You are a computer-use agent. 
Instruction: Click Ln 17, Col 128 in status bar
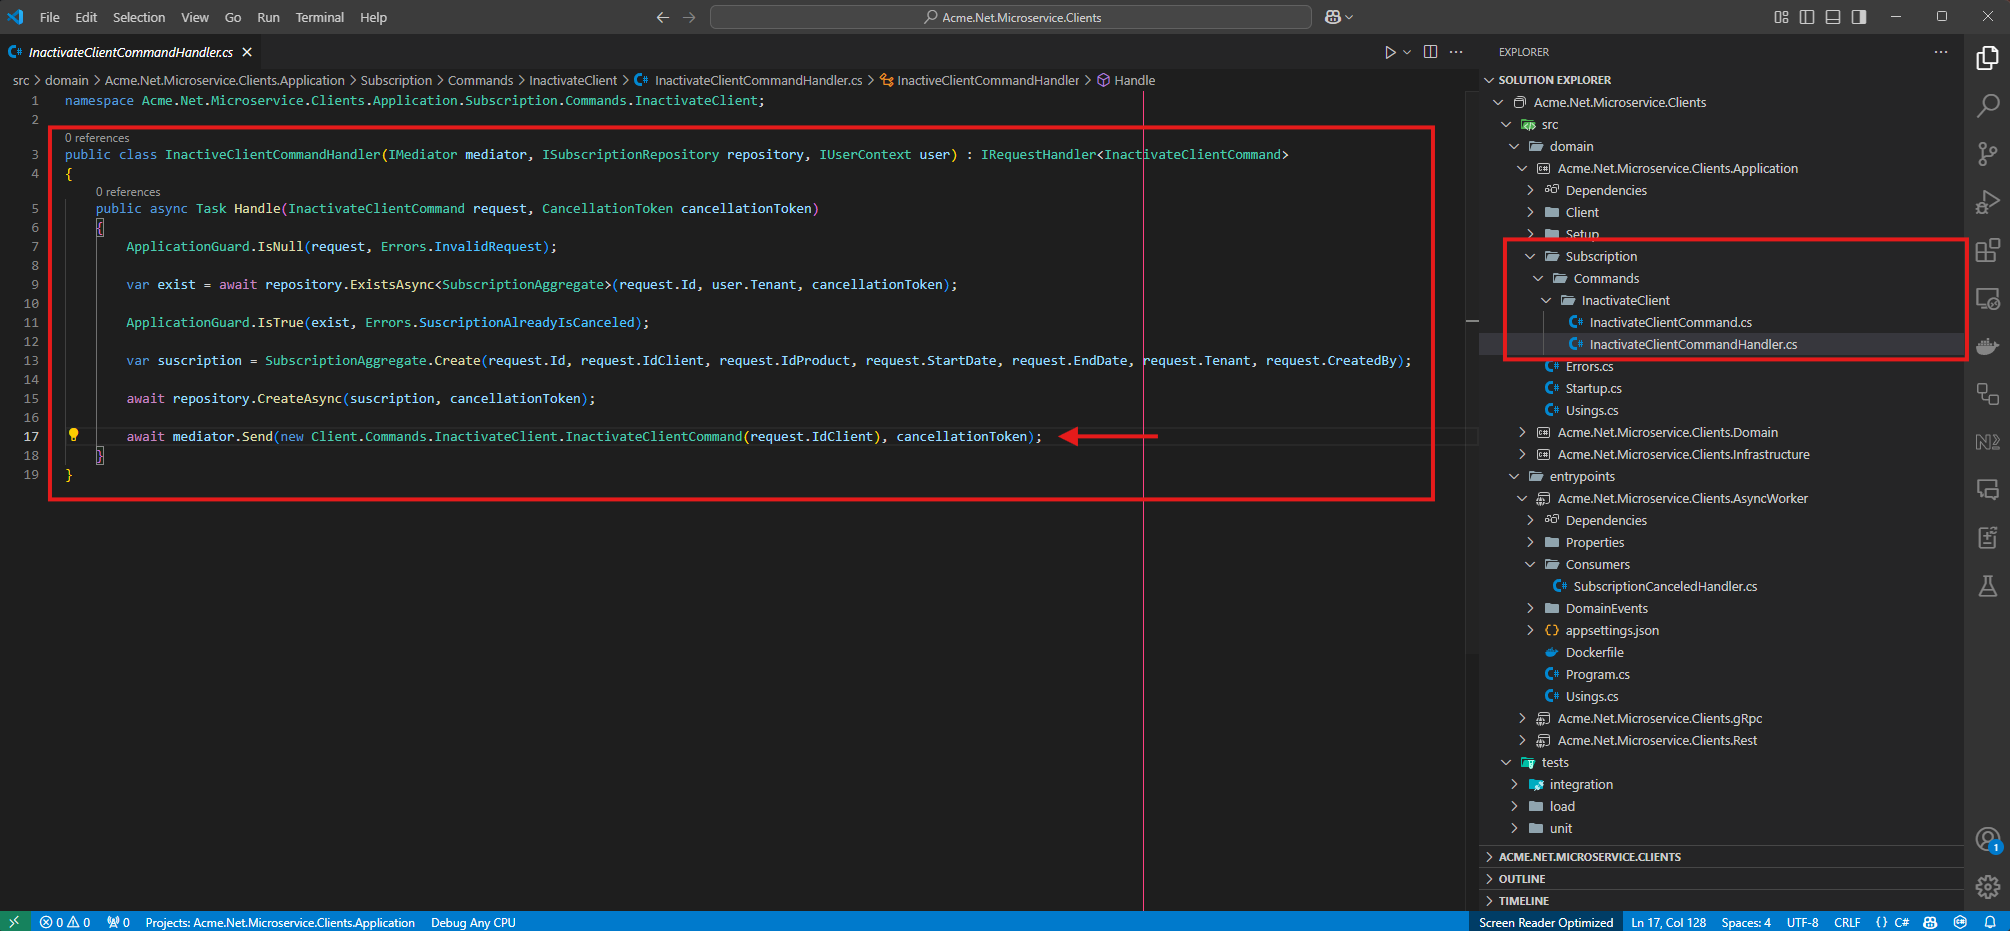point(1669,922)
